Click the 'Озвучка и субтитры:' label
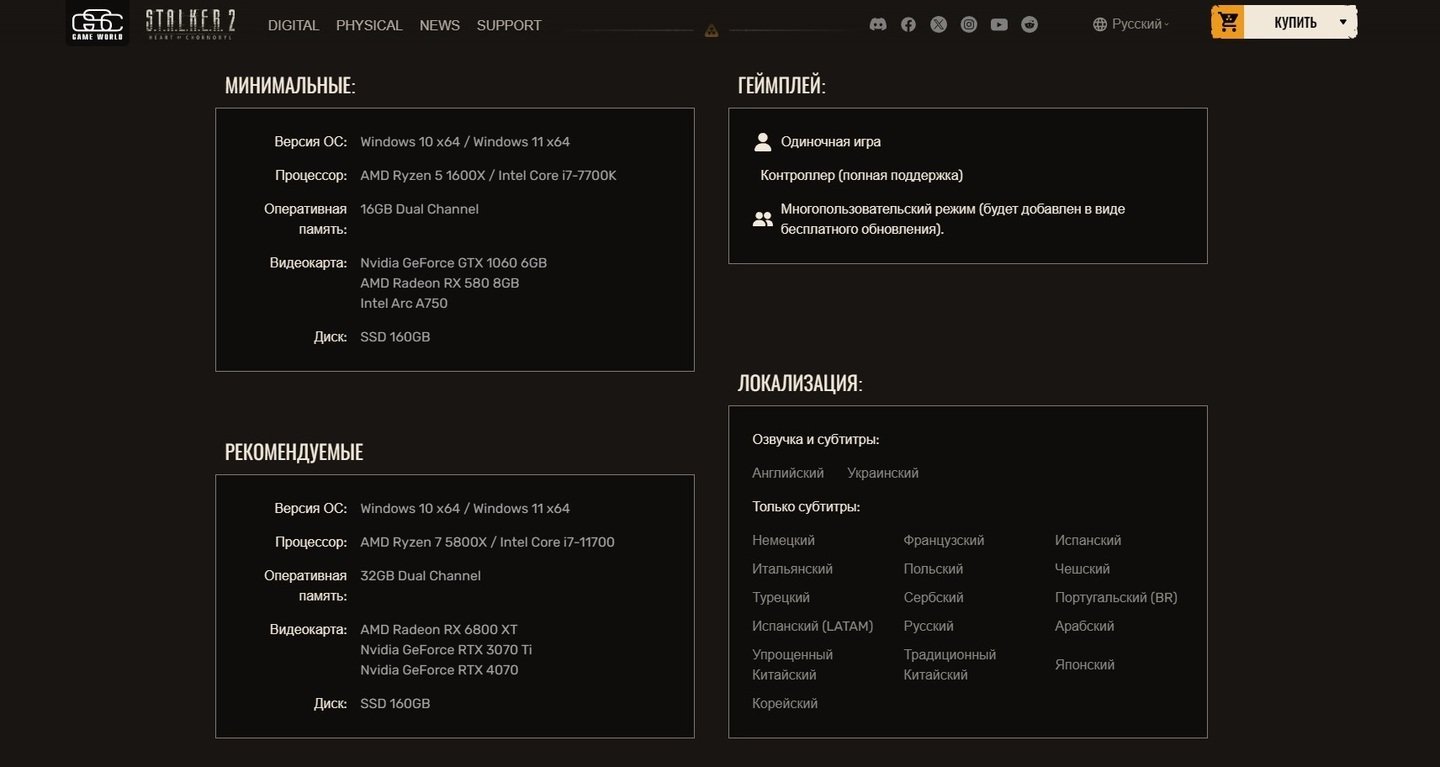 [x=816, y=439]
